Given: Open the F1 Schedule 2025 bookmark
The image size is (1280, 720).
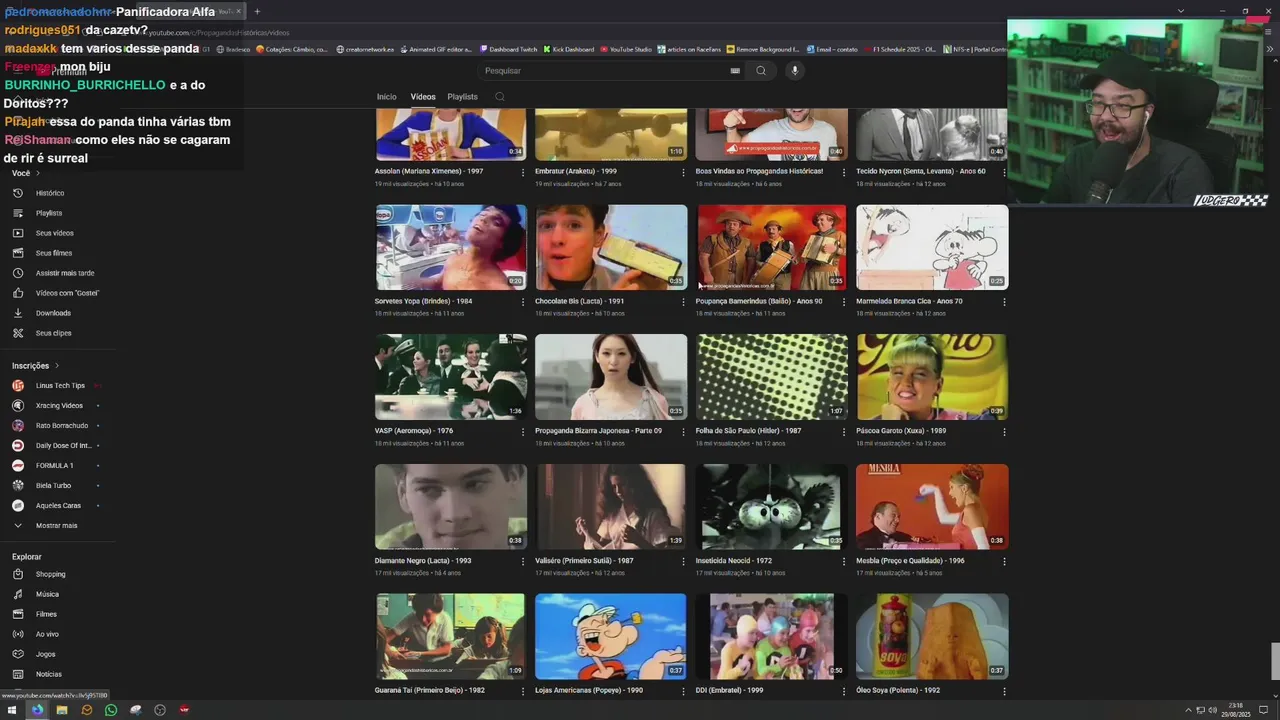Looking at the screenshot, I should tap(899, 49).
